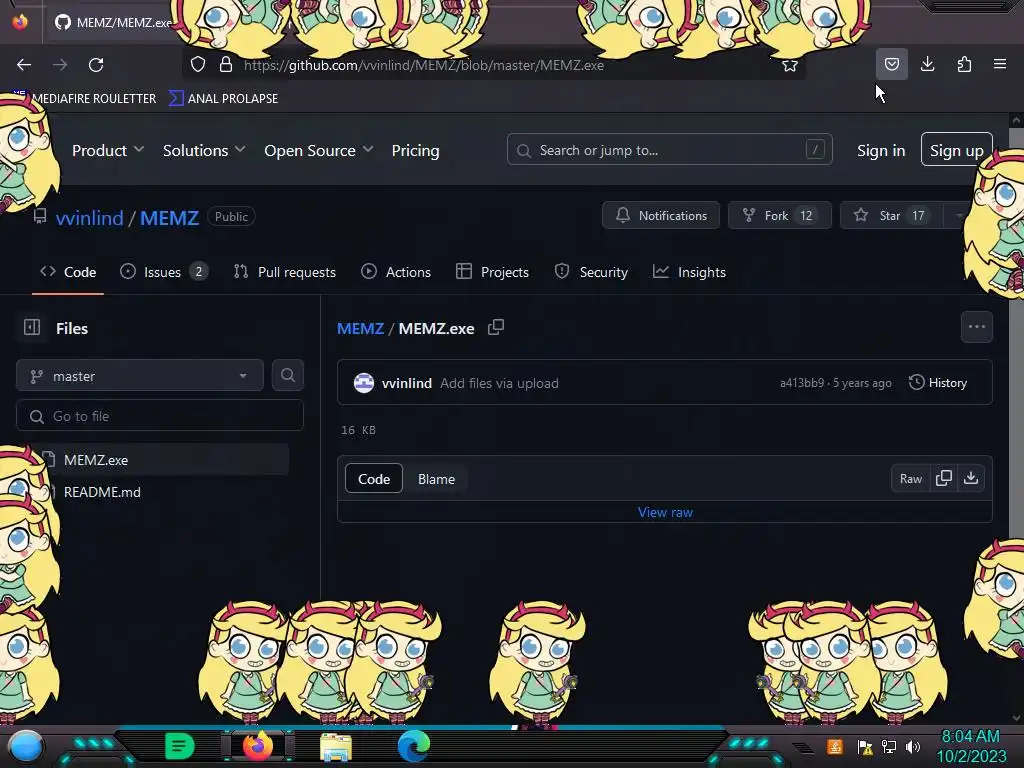Viewport: 1024px width, 768px height.
Task: Expand the Solutions menu
Action: coord(204,150)
